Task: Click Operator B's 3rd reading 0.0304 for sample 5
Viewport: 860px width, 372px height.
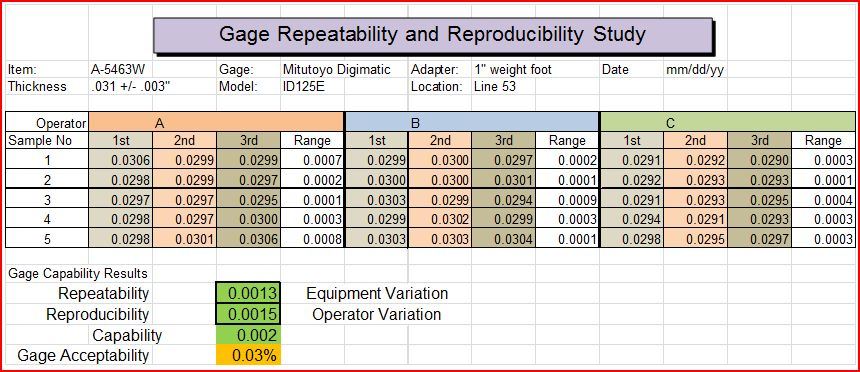Action: tap(503, 239)
